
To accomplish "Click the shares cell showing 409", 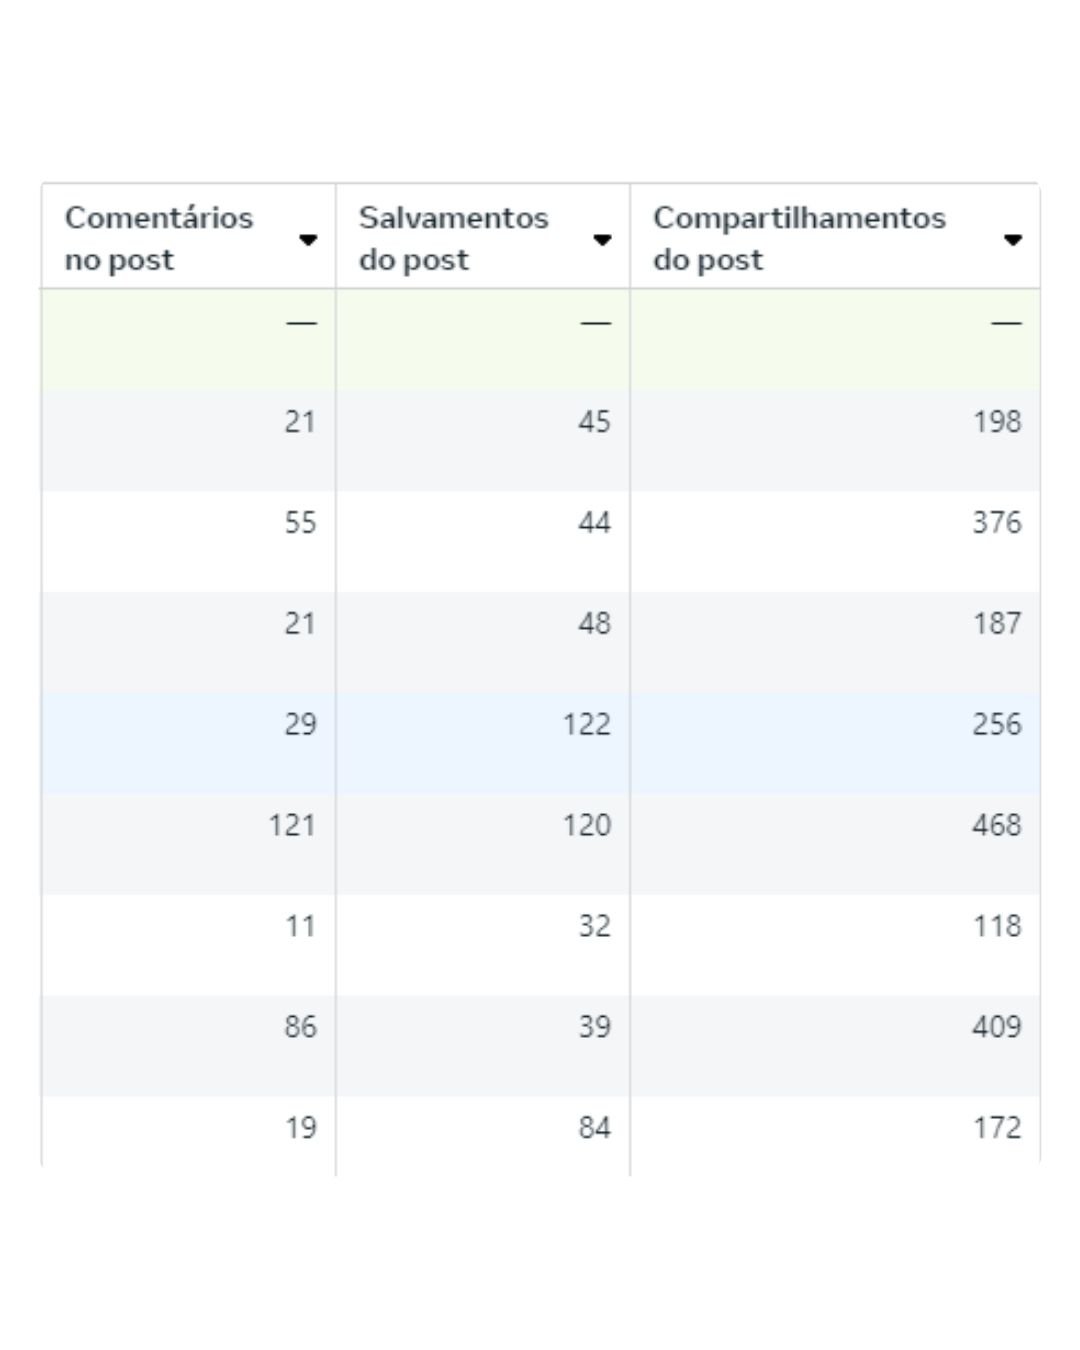I will tap(997, 1027).
